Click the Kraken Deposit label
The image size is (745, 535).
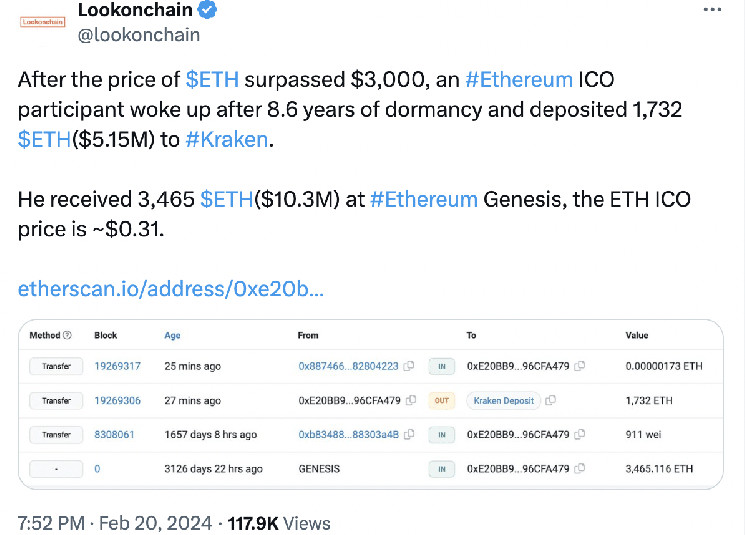coord(503,400)
